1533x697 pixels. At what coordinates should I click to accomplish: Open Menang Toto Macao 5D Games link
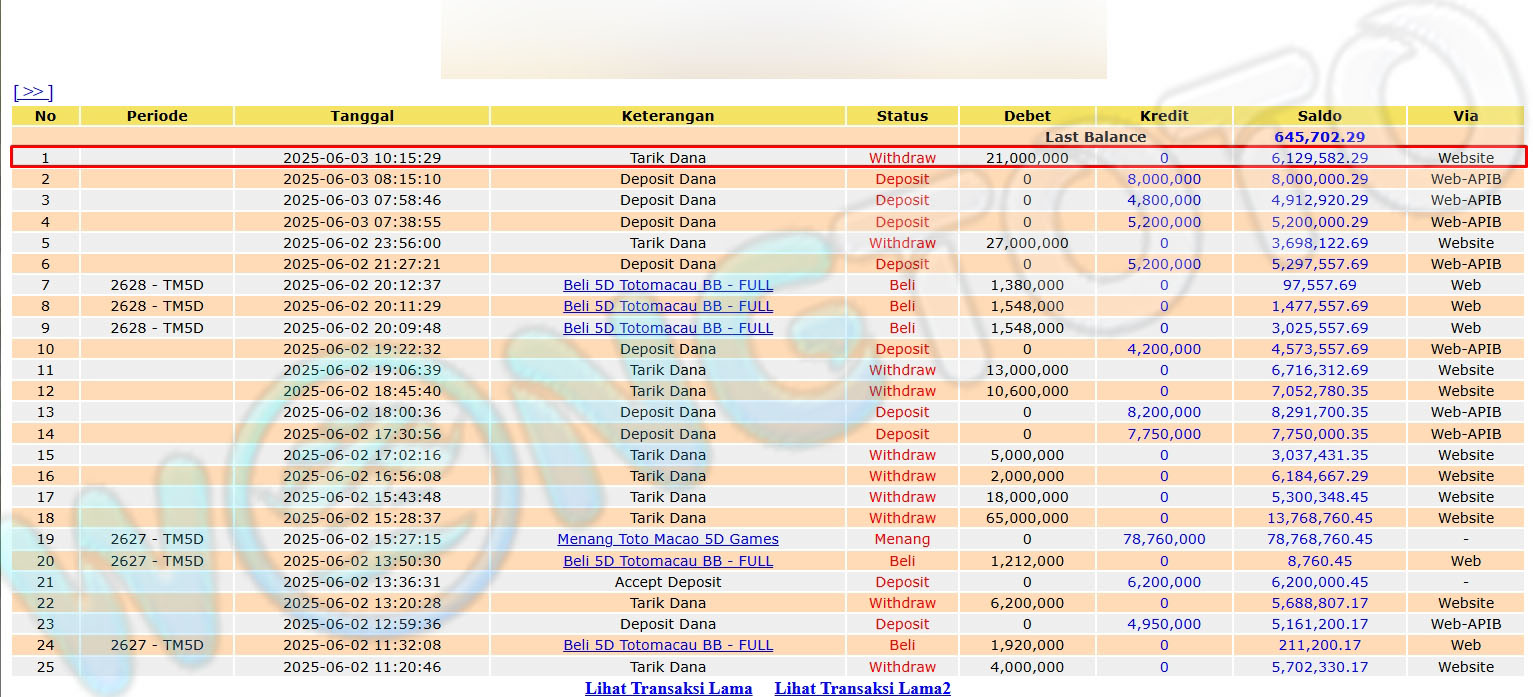click(668, 539)
